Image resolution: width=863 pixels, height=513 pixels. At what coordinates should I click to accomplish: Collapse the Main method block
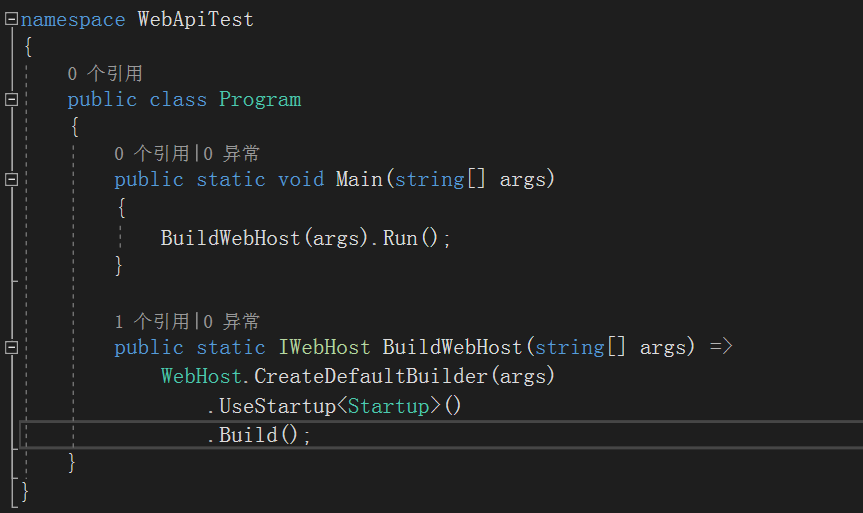pyautogui.click(x=11, y=179)
